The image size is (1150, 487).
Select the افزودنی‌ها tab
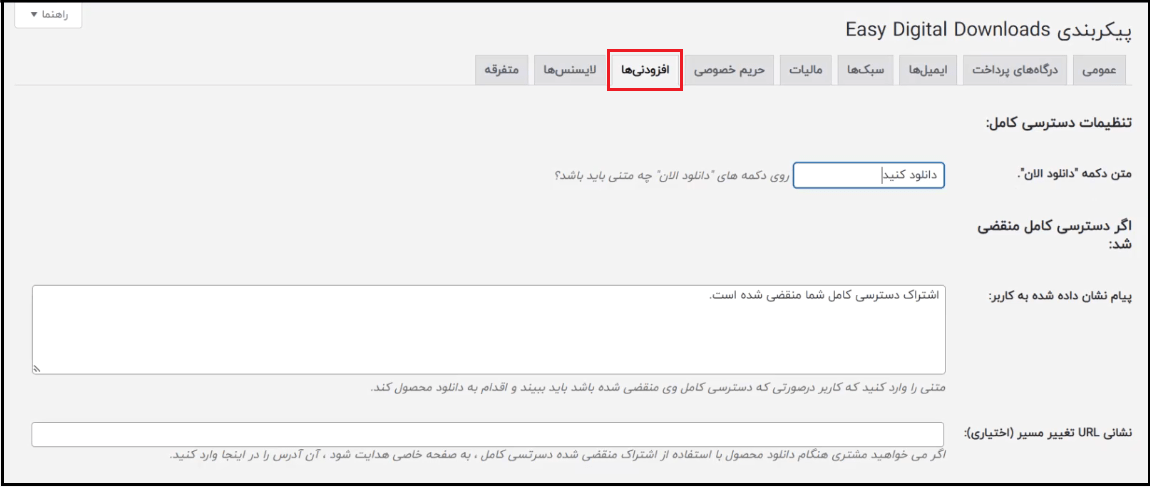(x=645, y=70)
